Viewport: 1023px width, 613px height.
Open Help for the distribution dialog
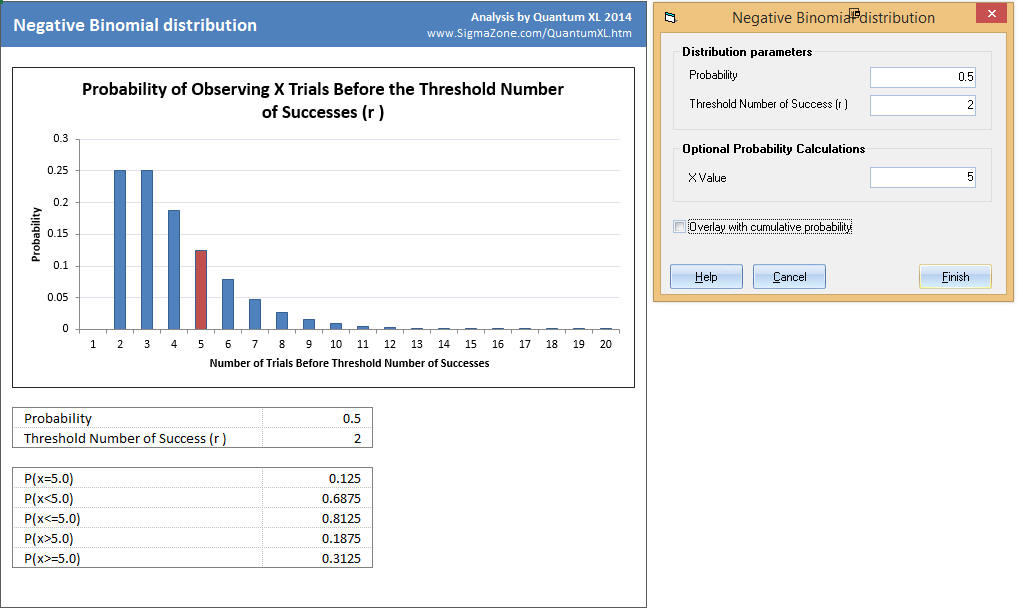(706, 277)
